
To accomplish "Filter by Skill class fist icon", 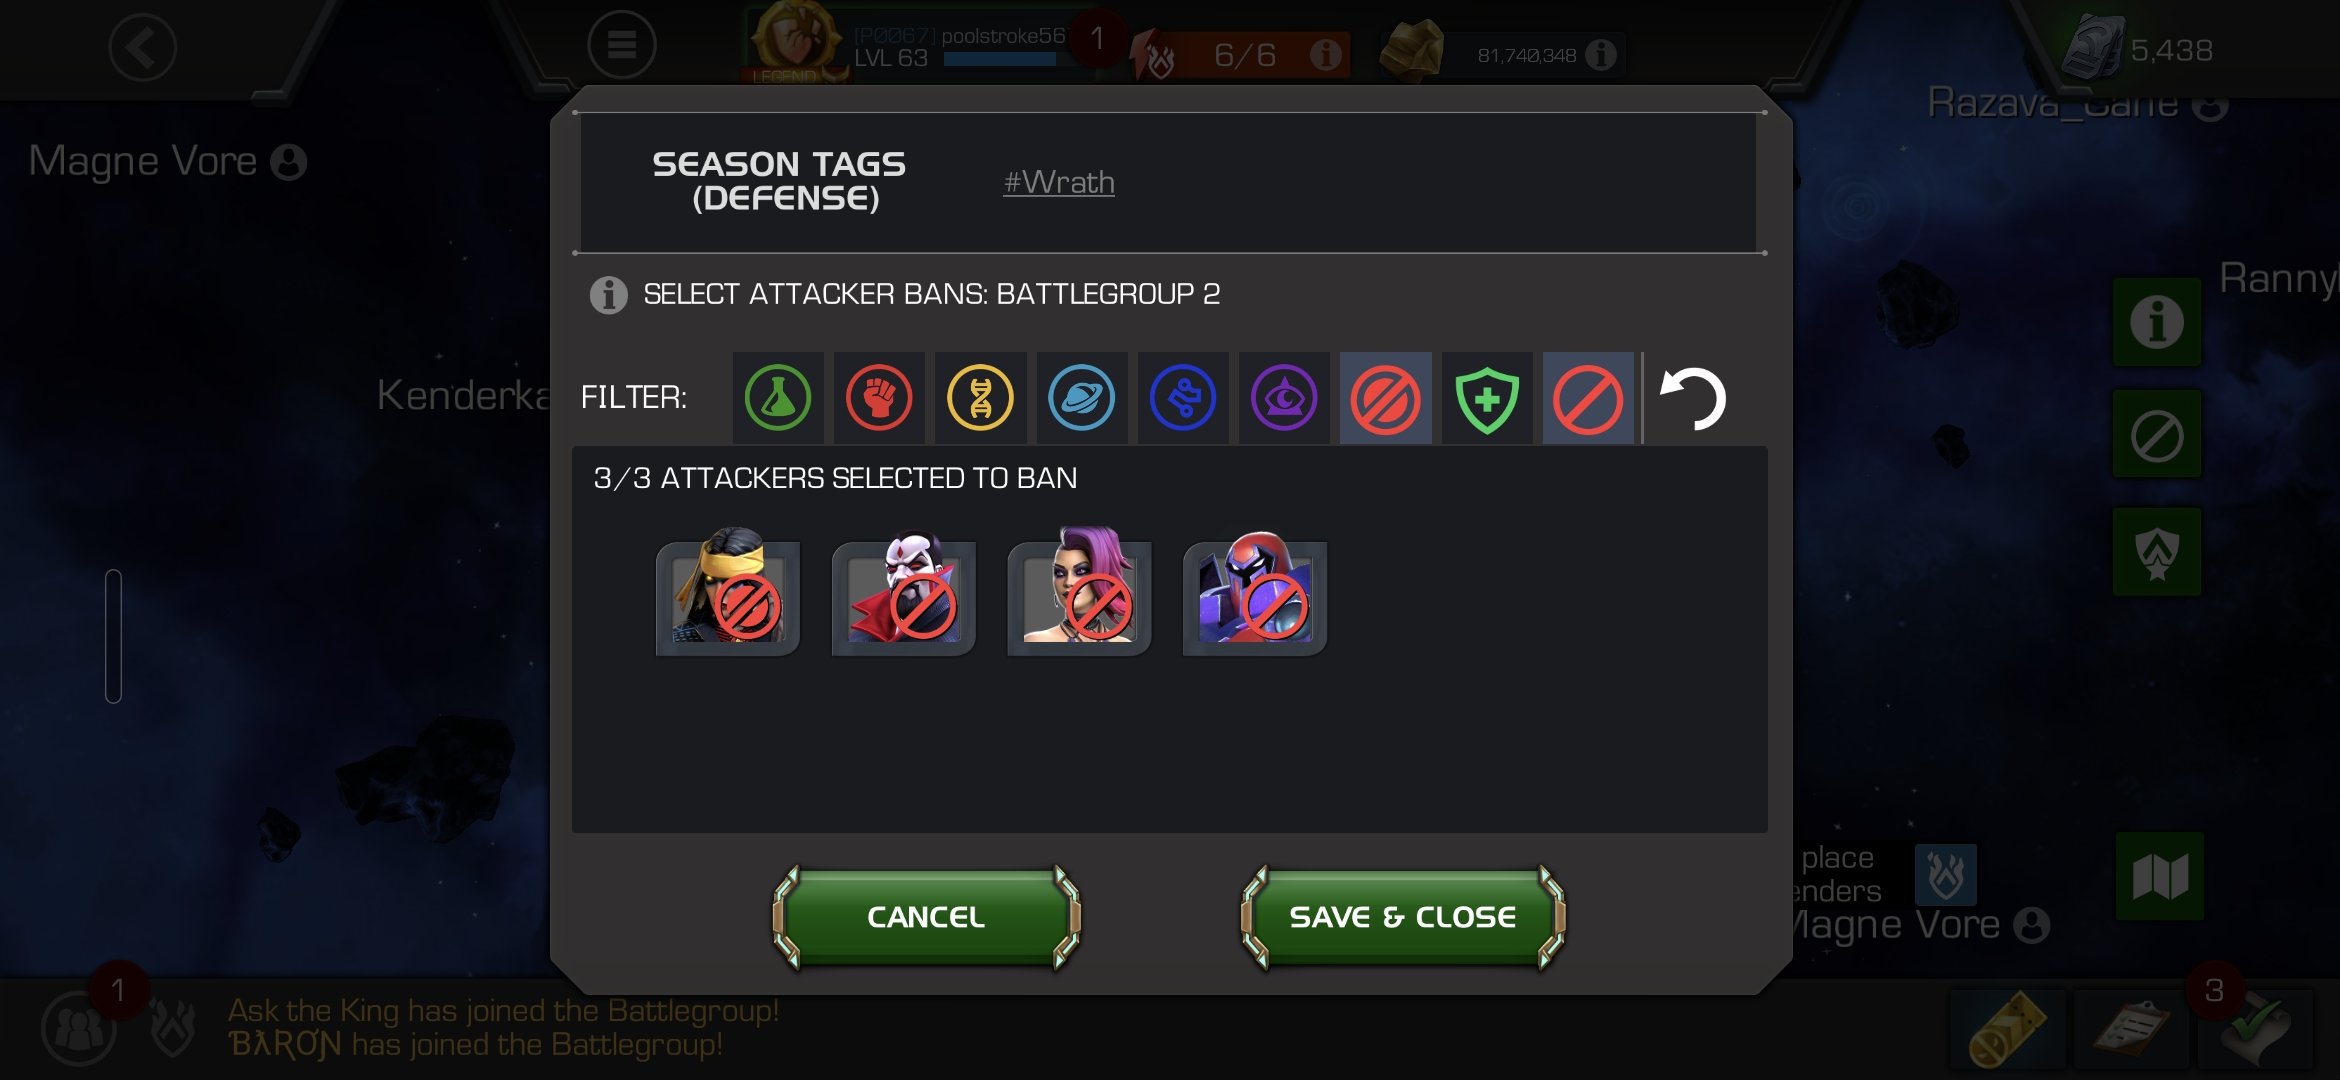I will tap(879, 398).
